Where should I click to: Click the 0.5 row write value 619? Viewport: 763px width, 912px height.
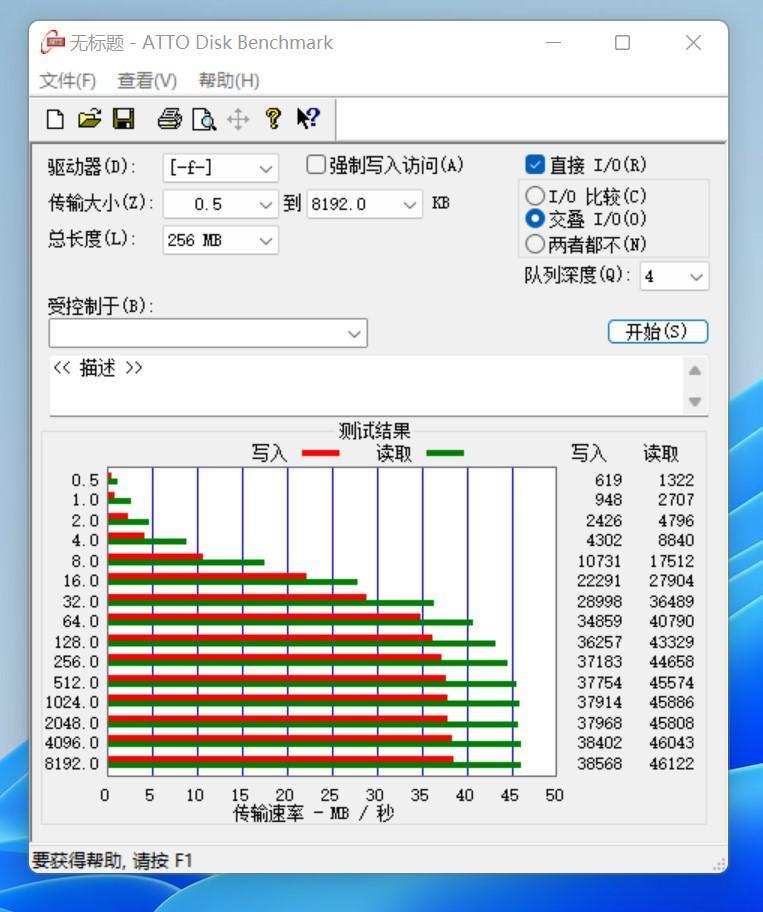click(x=608, y=480)
